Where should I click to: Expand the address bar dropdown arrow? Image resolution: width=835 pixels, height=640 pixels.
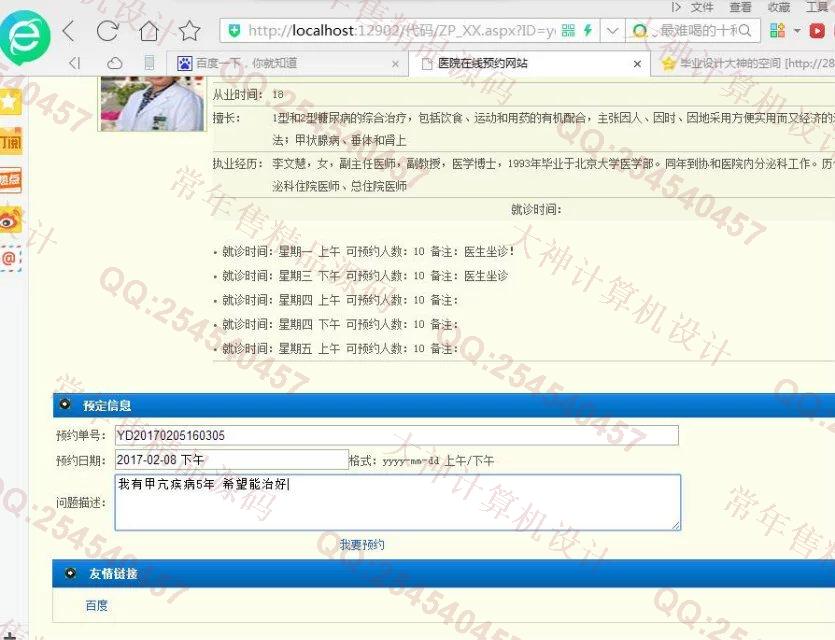pos(612,31)
